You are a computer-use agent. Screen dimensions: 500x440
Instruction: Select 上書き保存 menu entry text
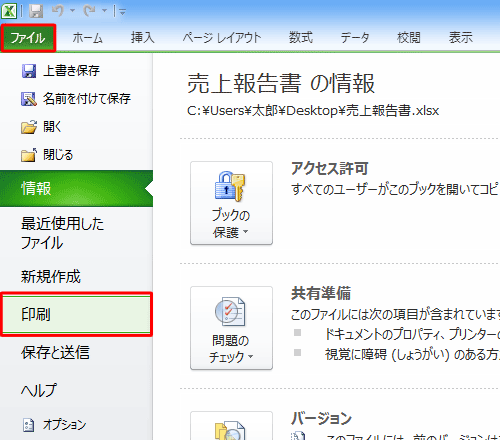click(71, 71)
